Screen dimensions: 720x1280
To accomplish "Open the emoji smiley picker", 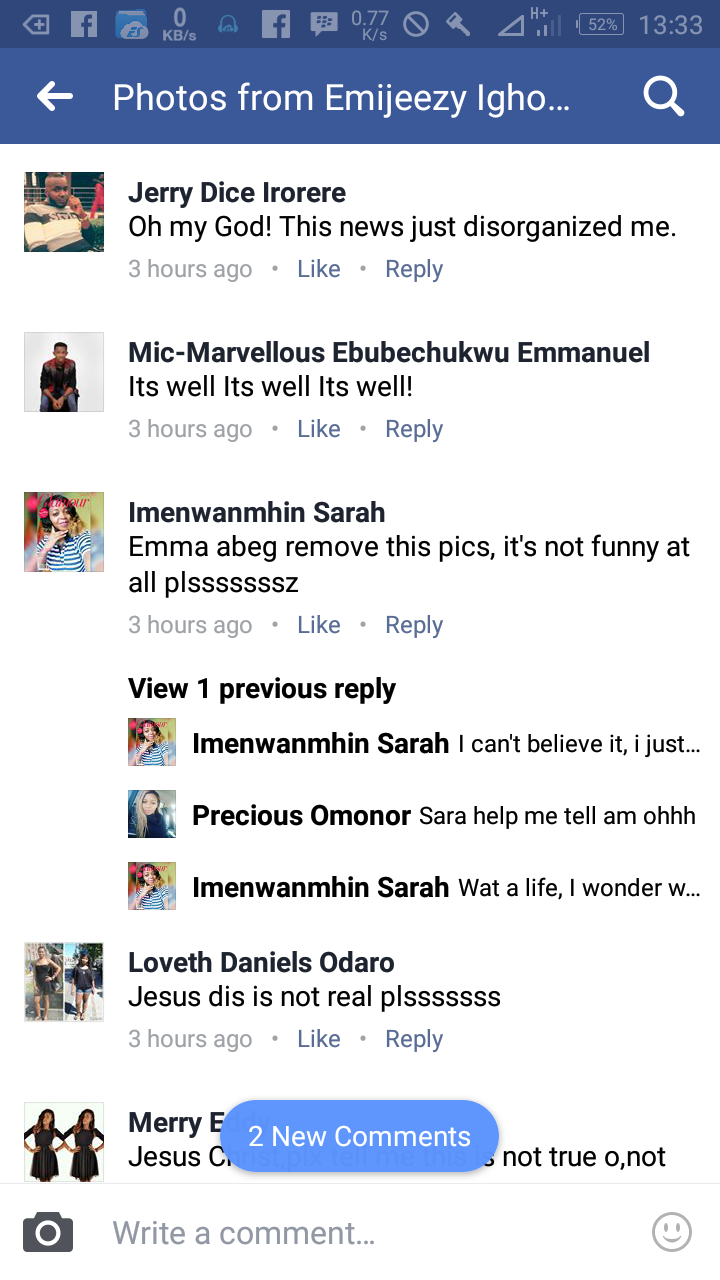I will [671, 1232].
